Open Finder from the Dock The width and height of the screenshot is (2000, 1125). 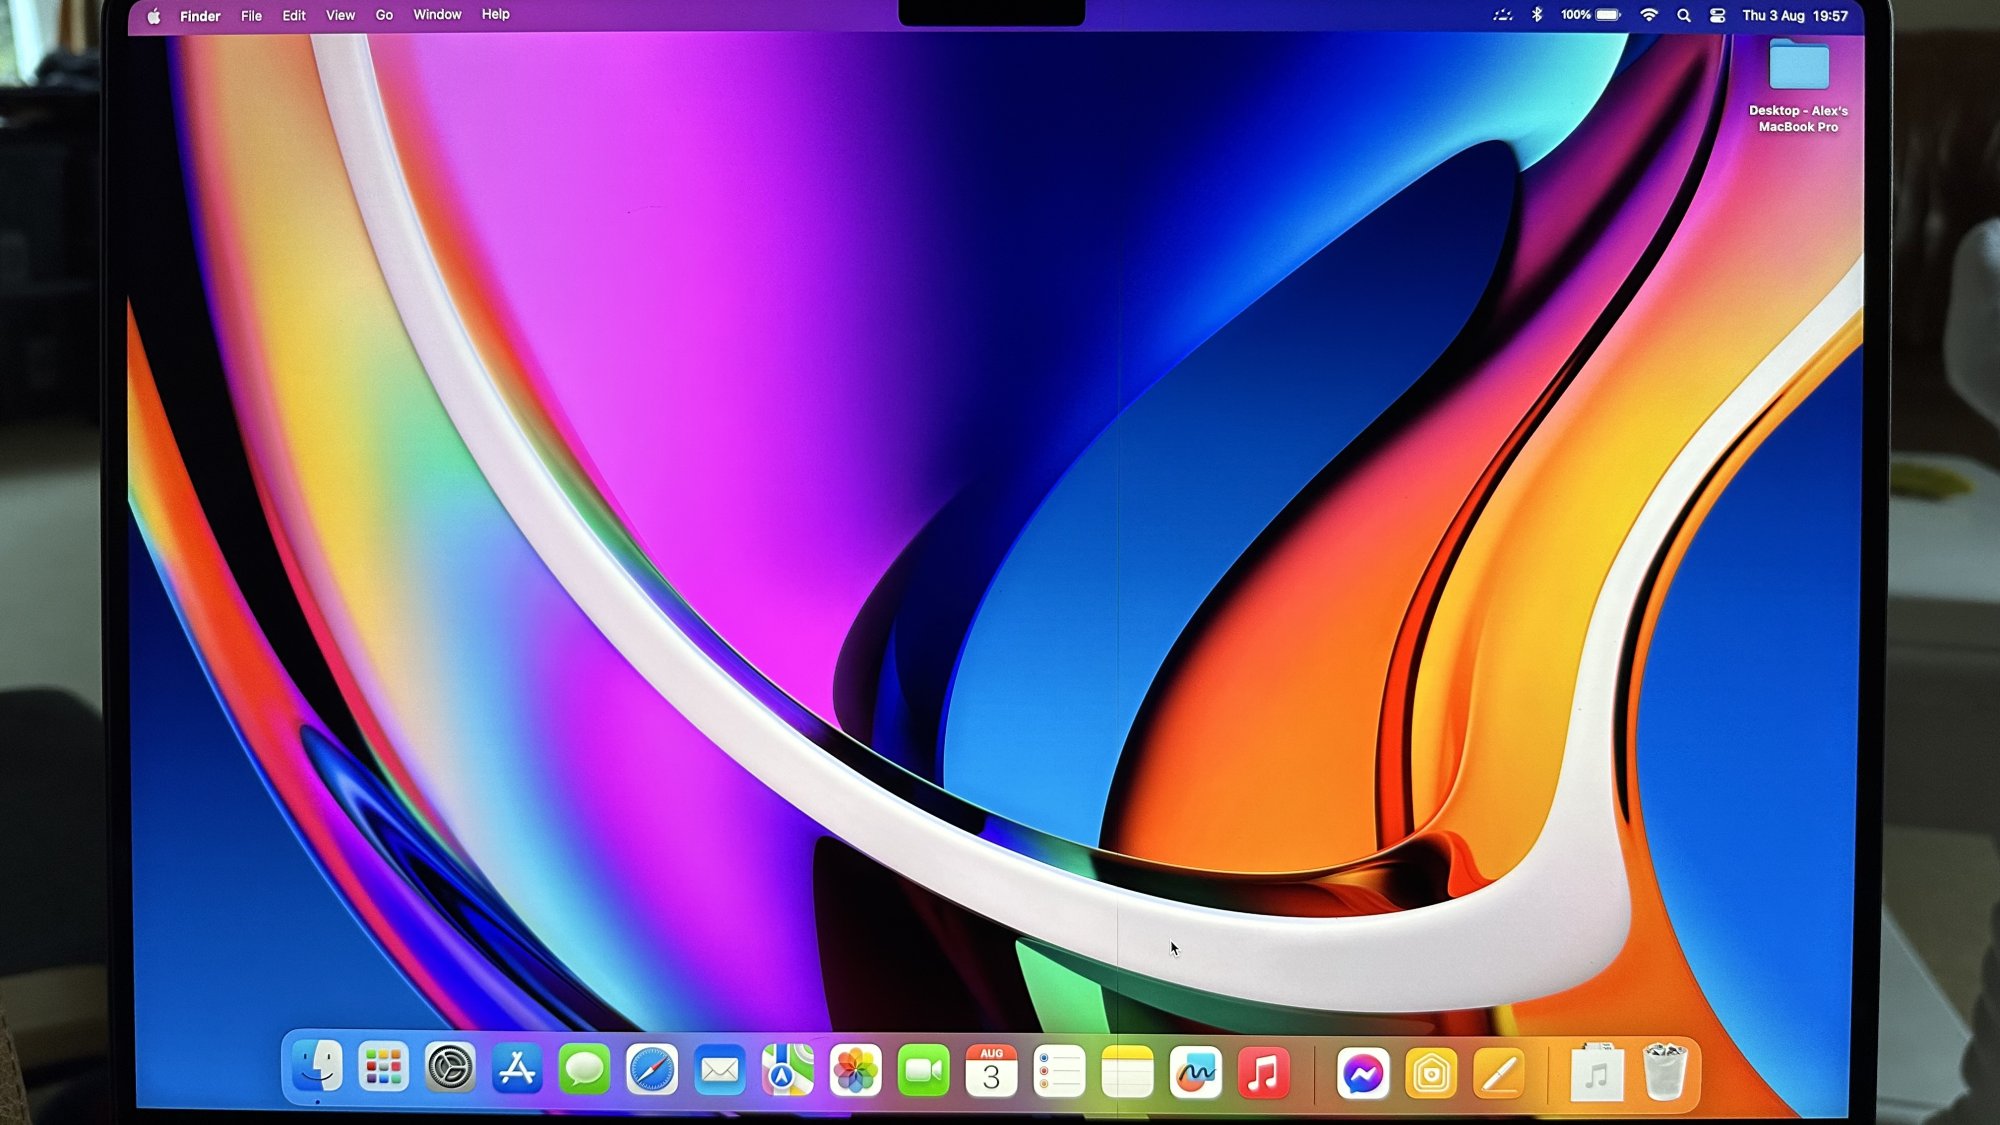coord(318,1069)
